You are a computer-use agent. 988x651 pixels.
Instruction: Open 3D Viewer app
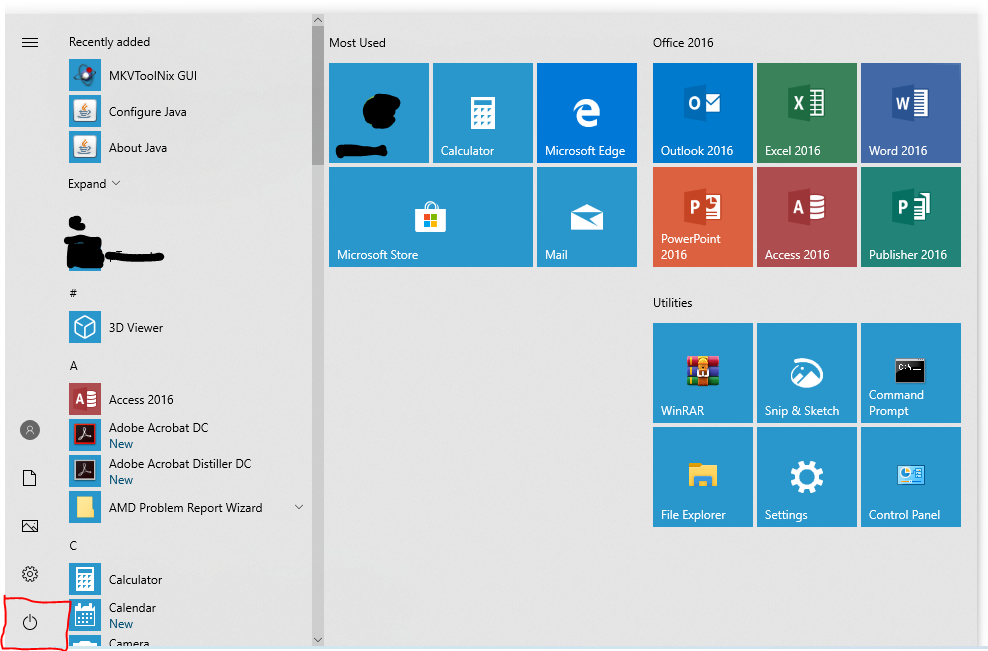(x=186, y=328)
